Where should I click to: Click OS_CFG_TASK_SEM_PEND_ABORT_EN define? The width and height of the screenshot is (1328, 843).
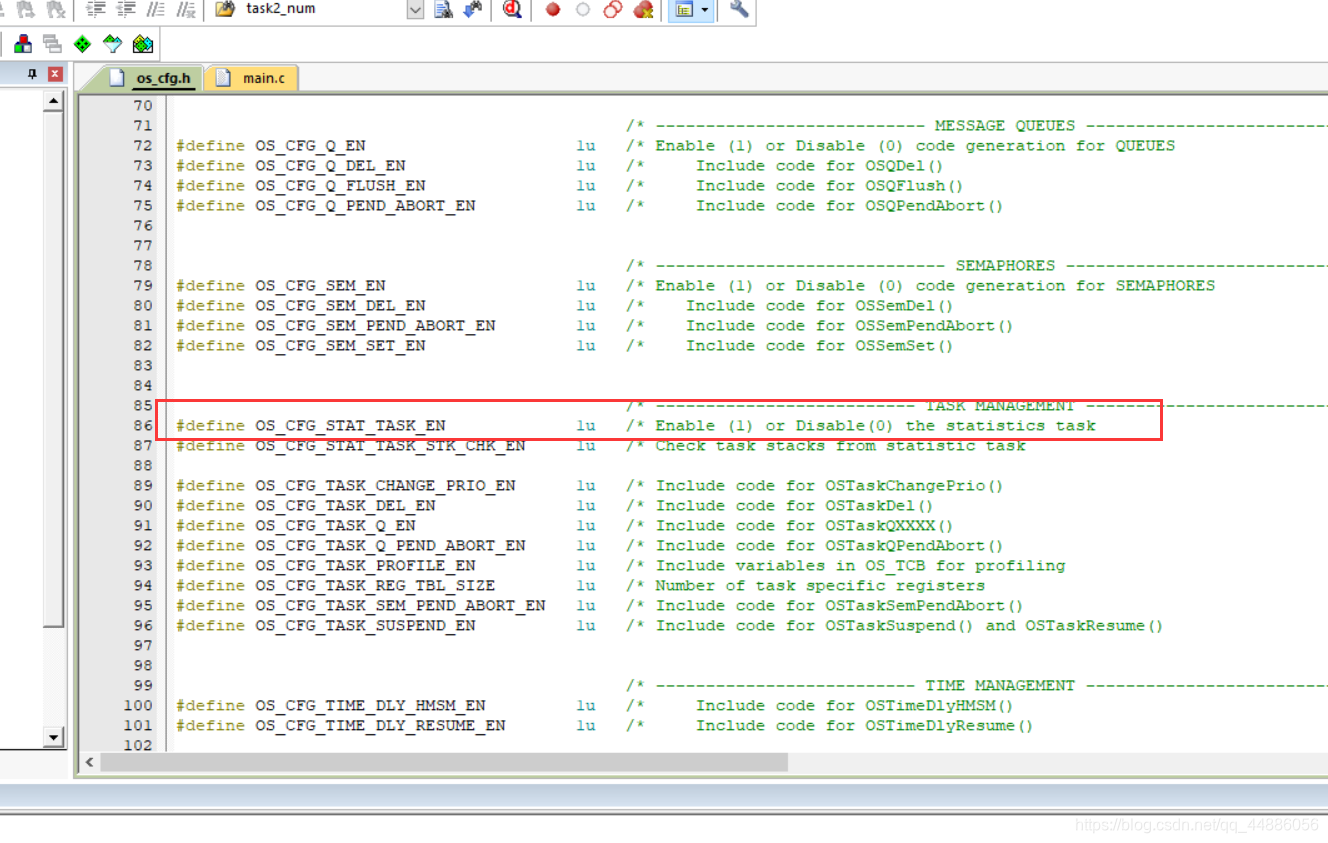pos(400,606)
